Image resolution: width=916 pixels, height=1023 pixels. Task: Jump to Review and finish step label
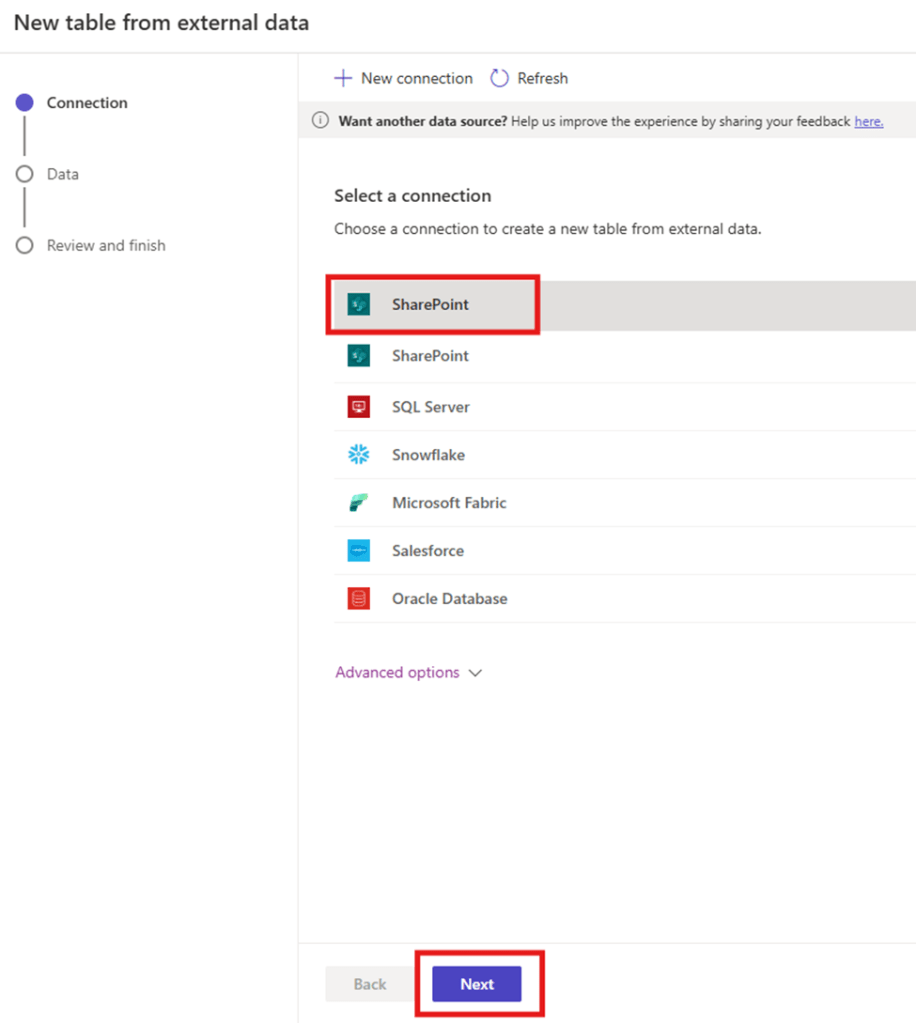point(106,246)
